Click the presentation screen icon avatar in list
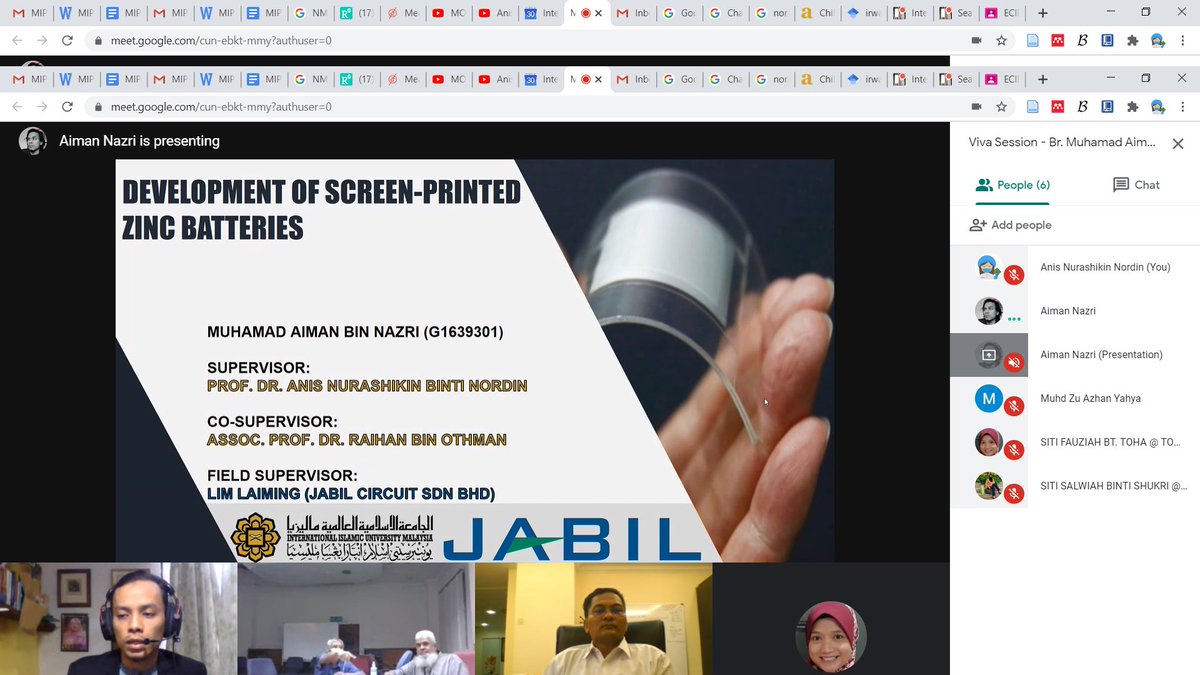Viewport: 1200px width, 675px height. click(x=988, y=355)
